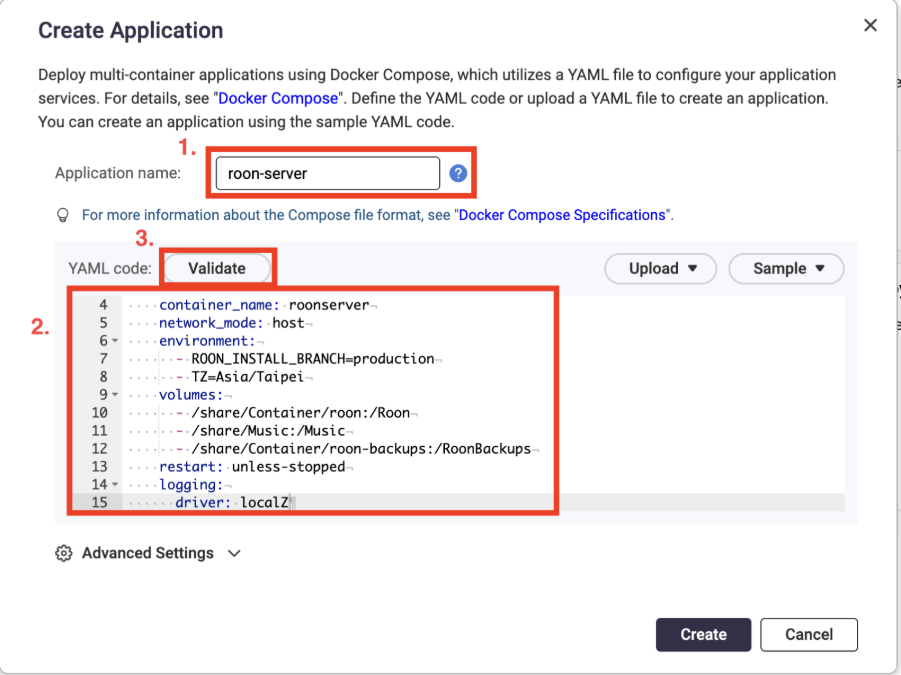Click the volumes: key on line 9

191,395
